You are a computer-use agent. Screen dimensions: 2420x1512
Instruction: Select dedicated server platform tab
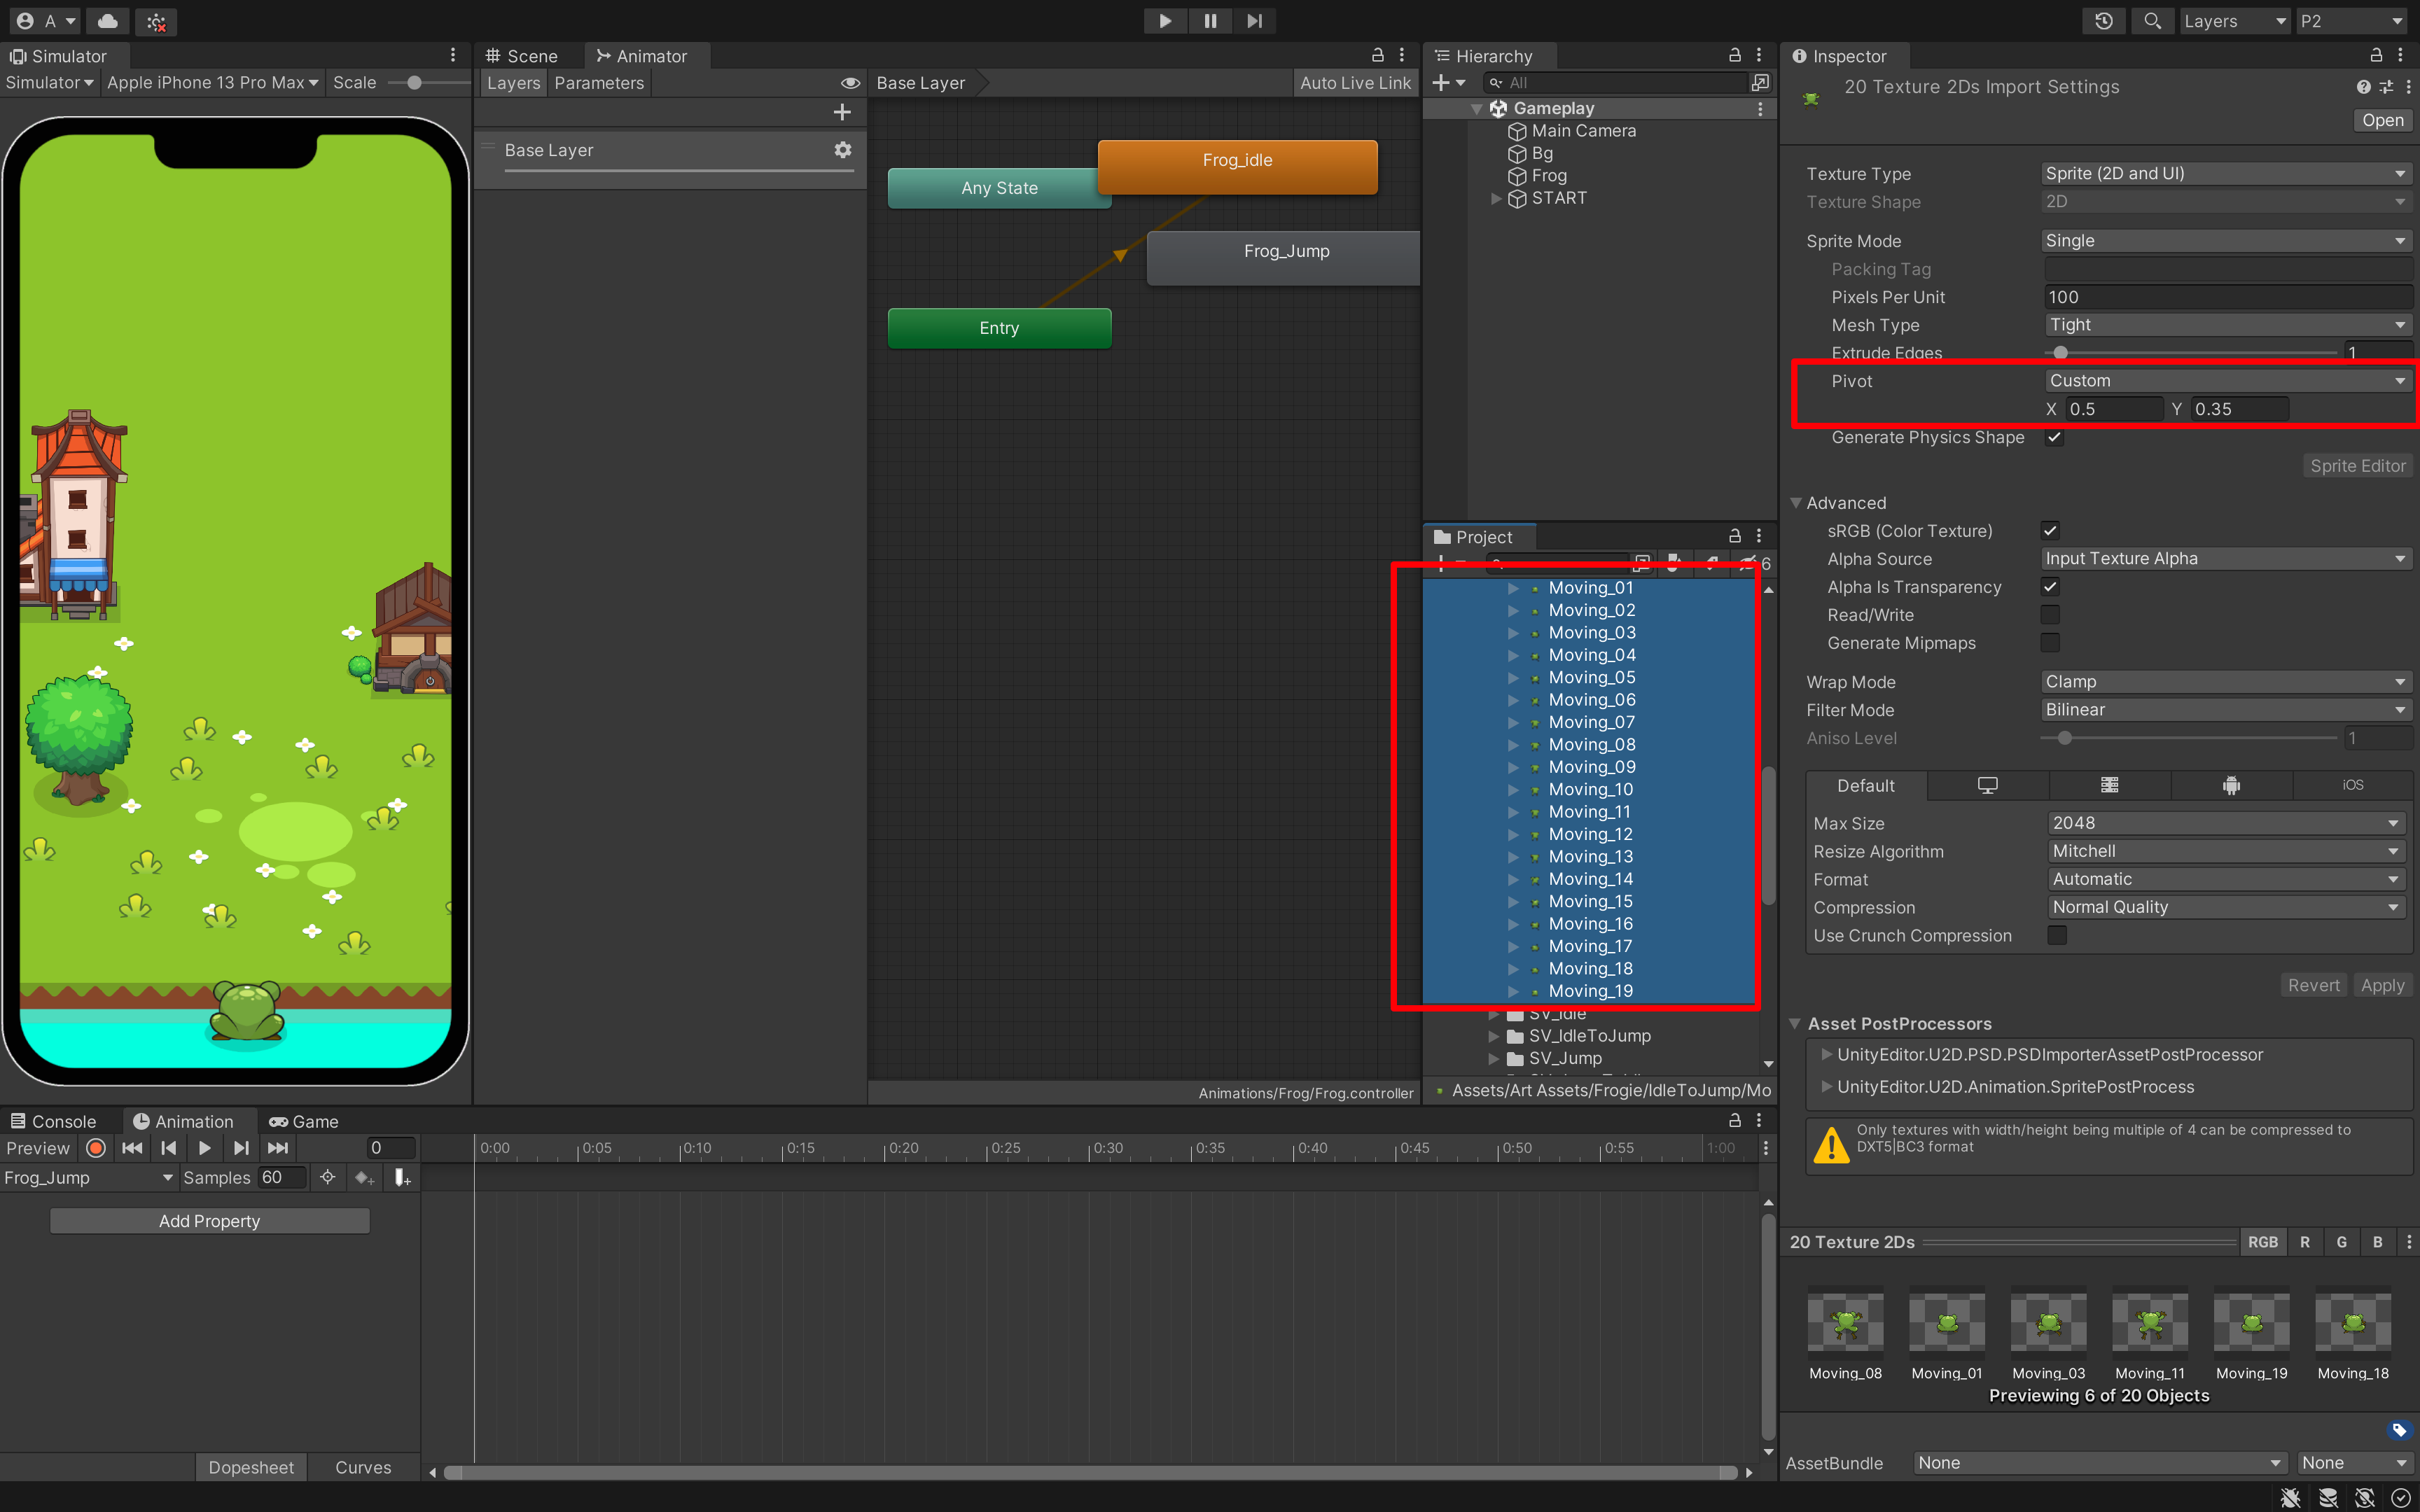2109,786
